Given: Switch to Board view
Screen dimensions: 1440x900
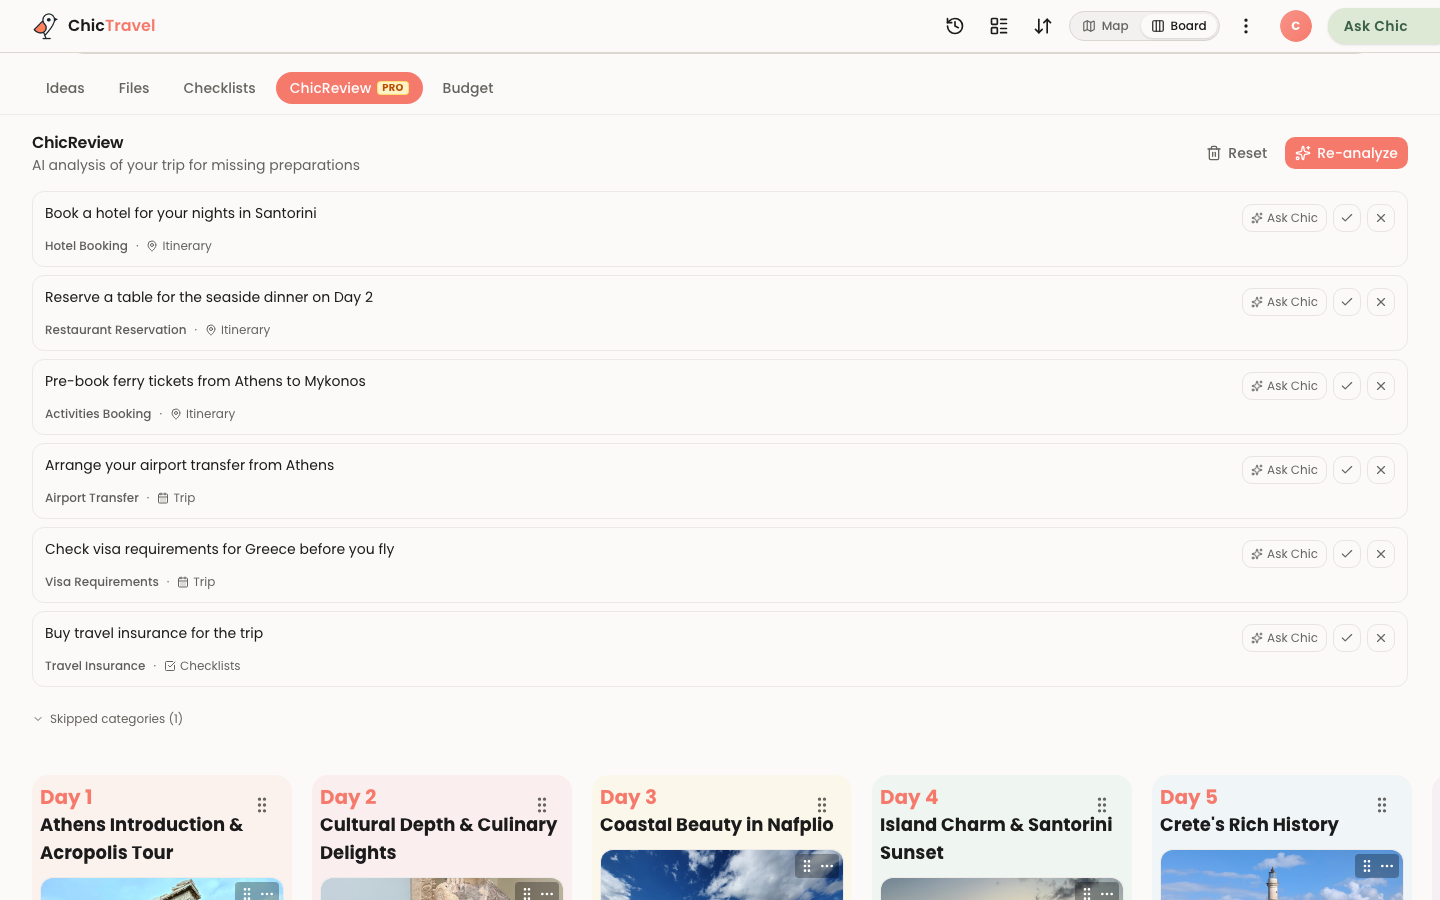Looking at the screenshot, I should 1179,26.
